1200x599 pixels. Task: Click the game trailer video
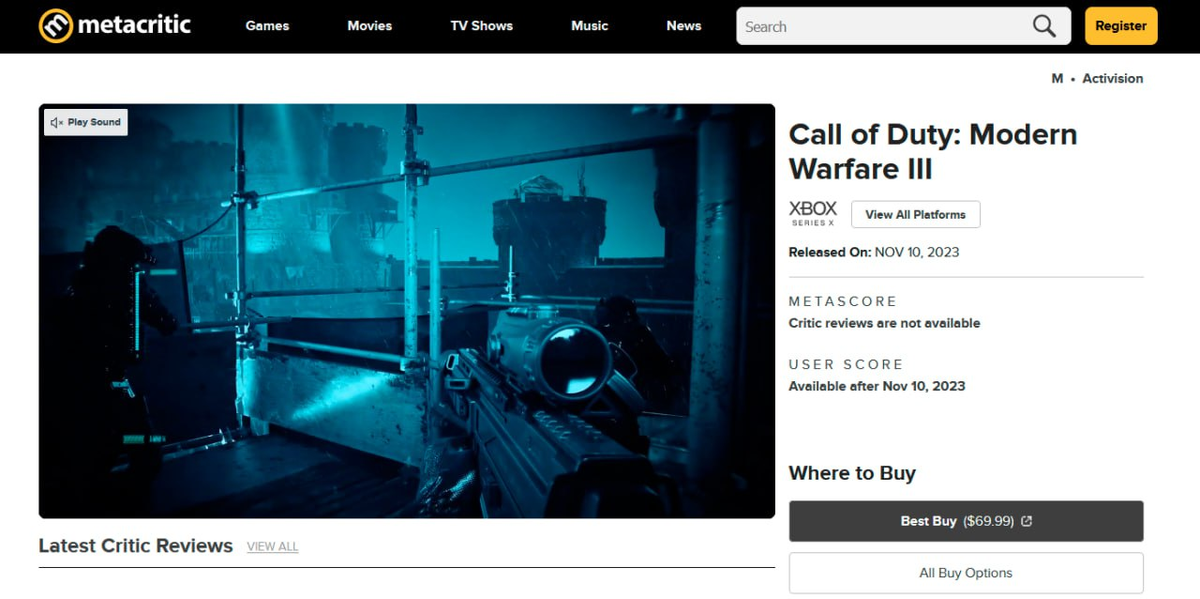click(407, 311)
